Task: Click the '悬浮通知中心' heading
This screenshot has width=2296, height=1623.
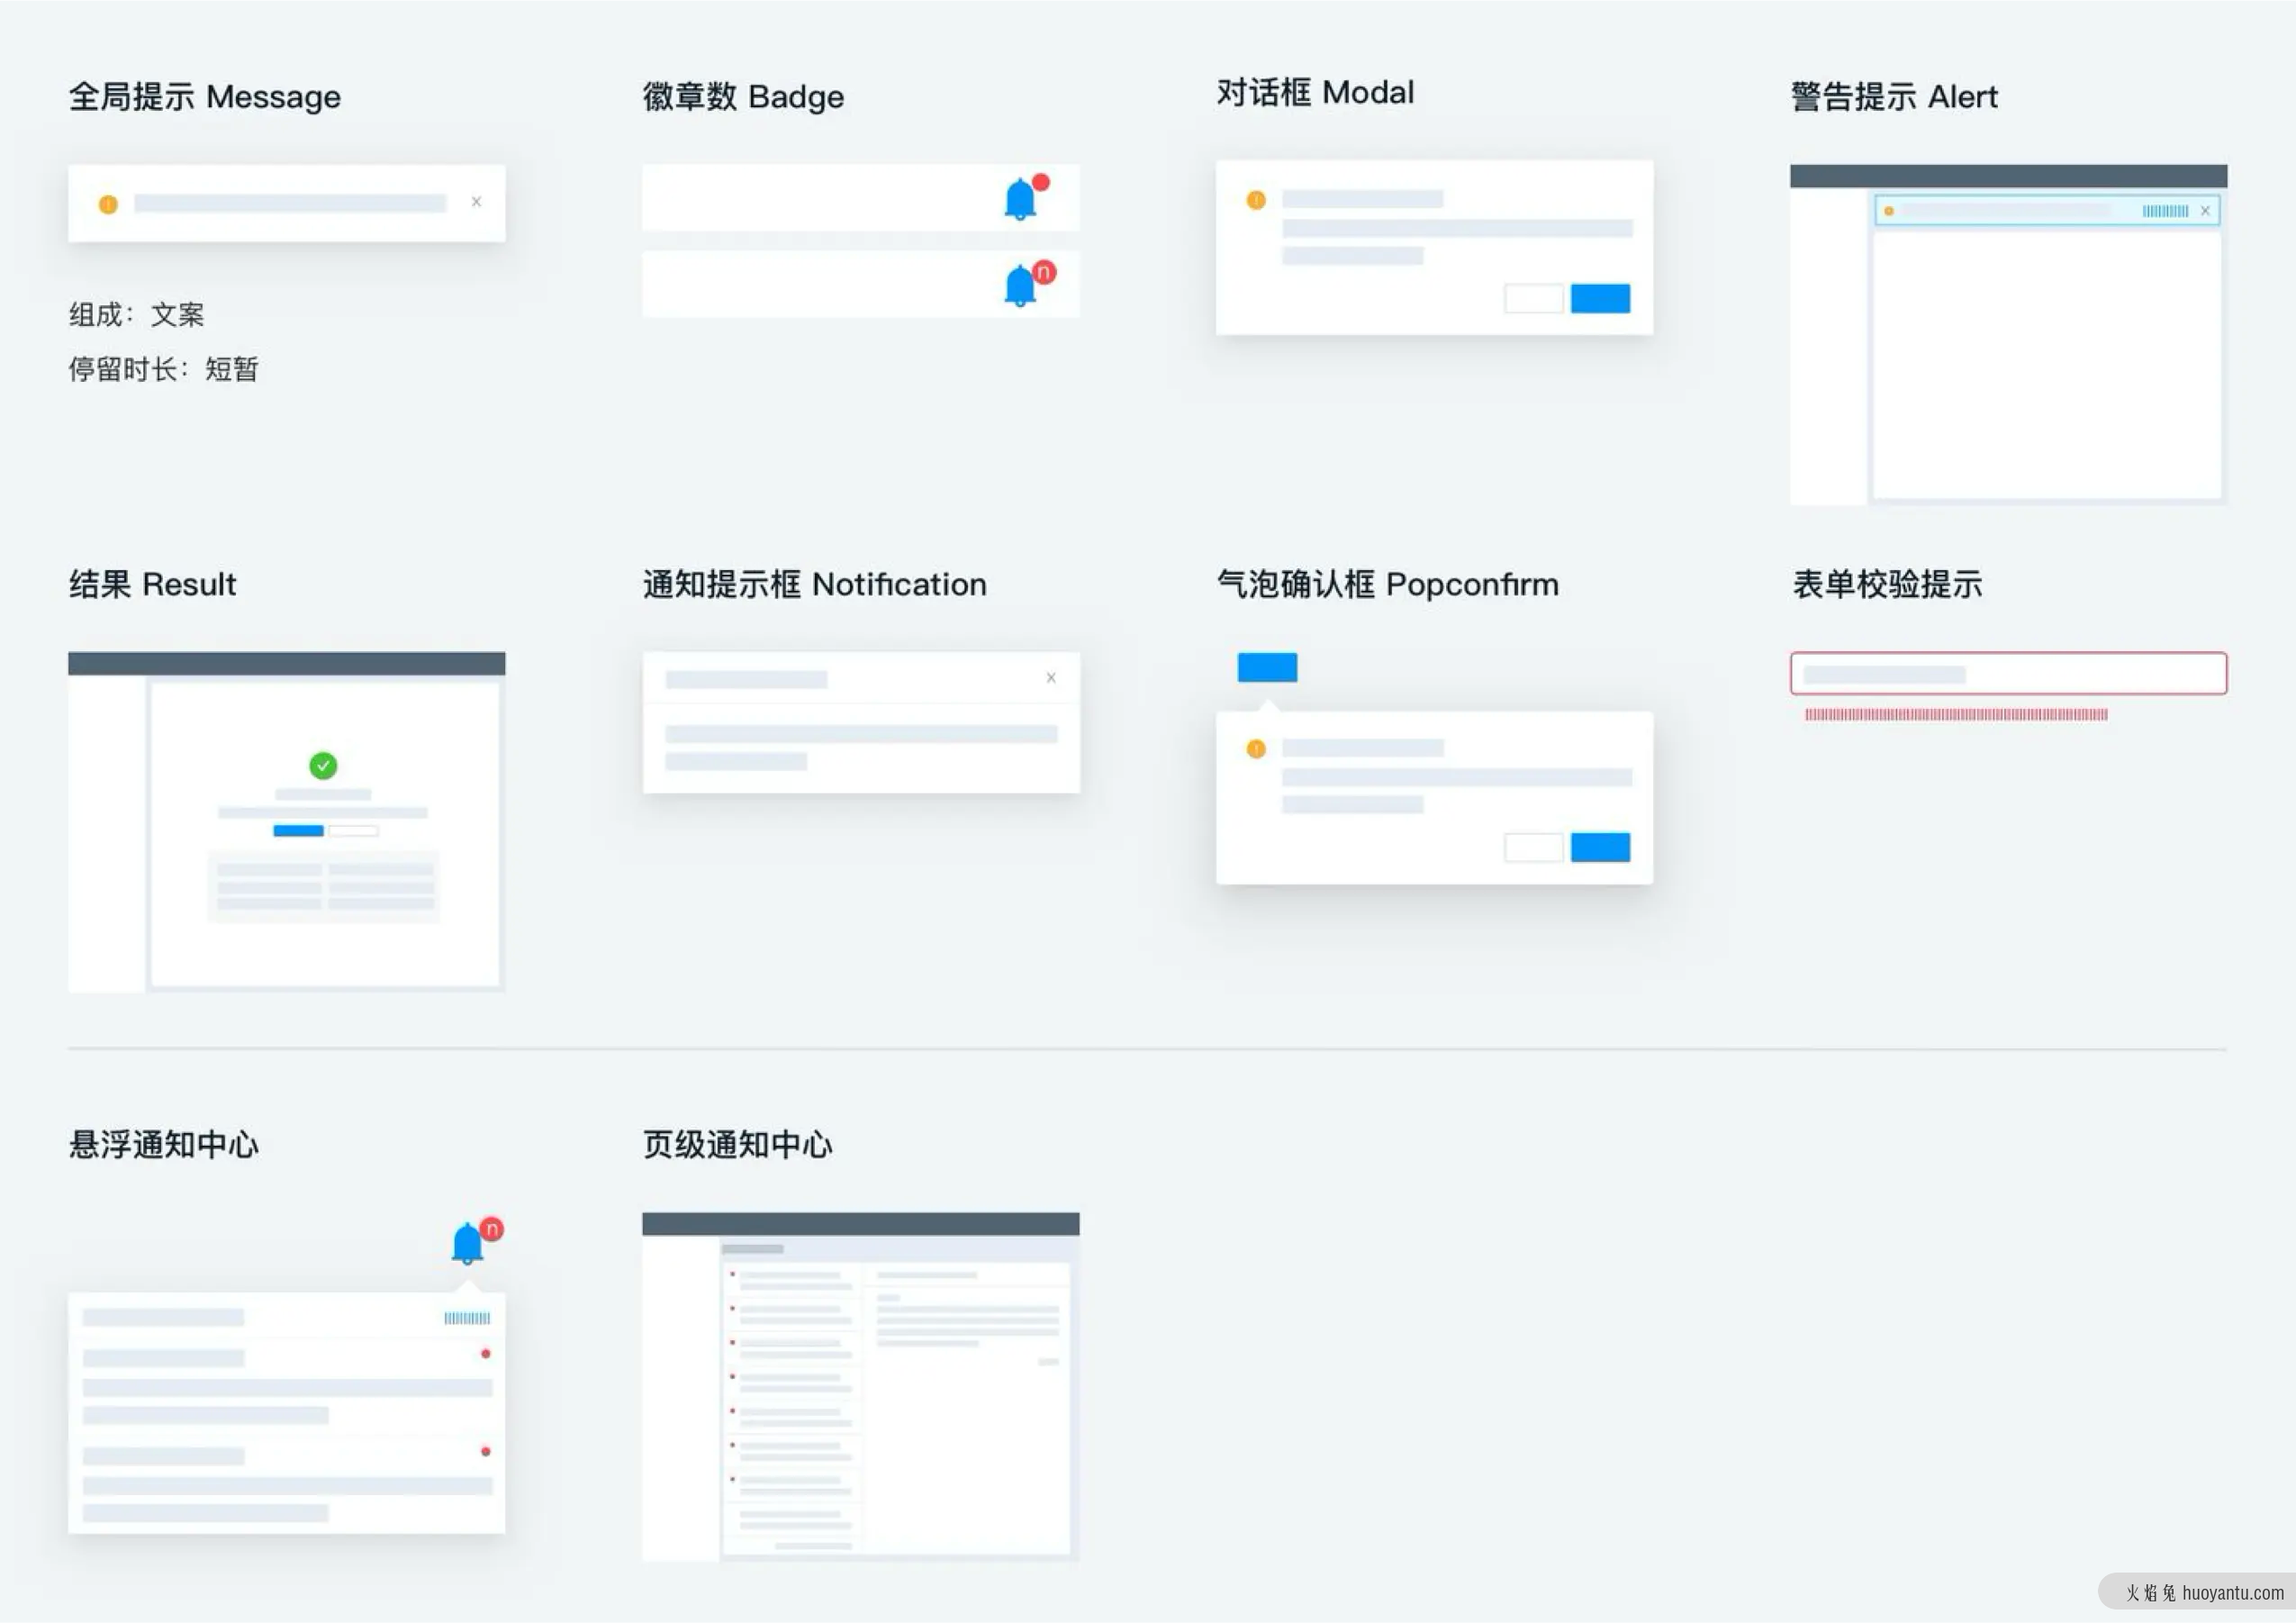Action: [164, 1145]
